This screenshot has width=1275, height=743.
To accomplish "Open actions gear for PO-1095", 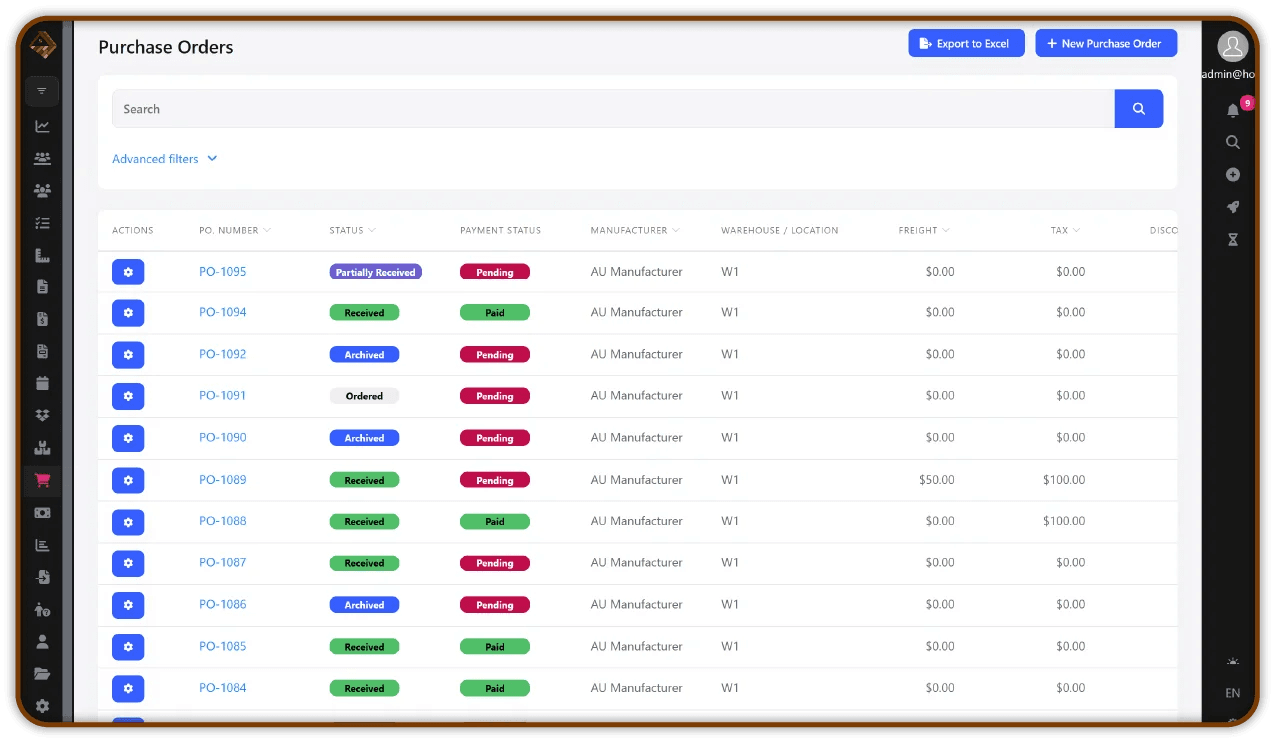I will tap(128, 272).
